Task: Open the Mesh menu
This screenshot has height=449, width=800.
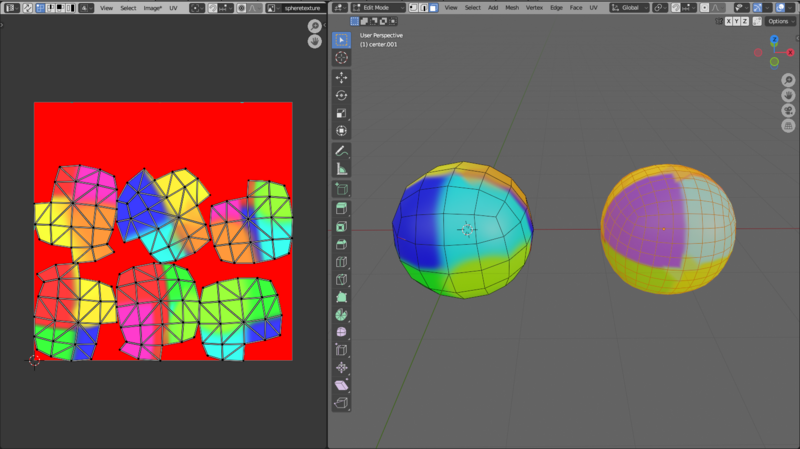Action: [512, 7]
